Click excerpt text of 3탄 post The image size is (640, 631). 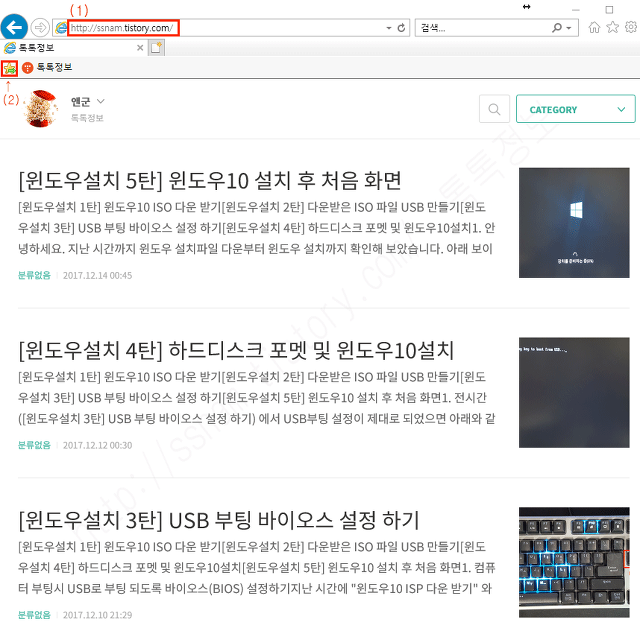pos(256,567)
